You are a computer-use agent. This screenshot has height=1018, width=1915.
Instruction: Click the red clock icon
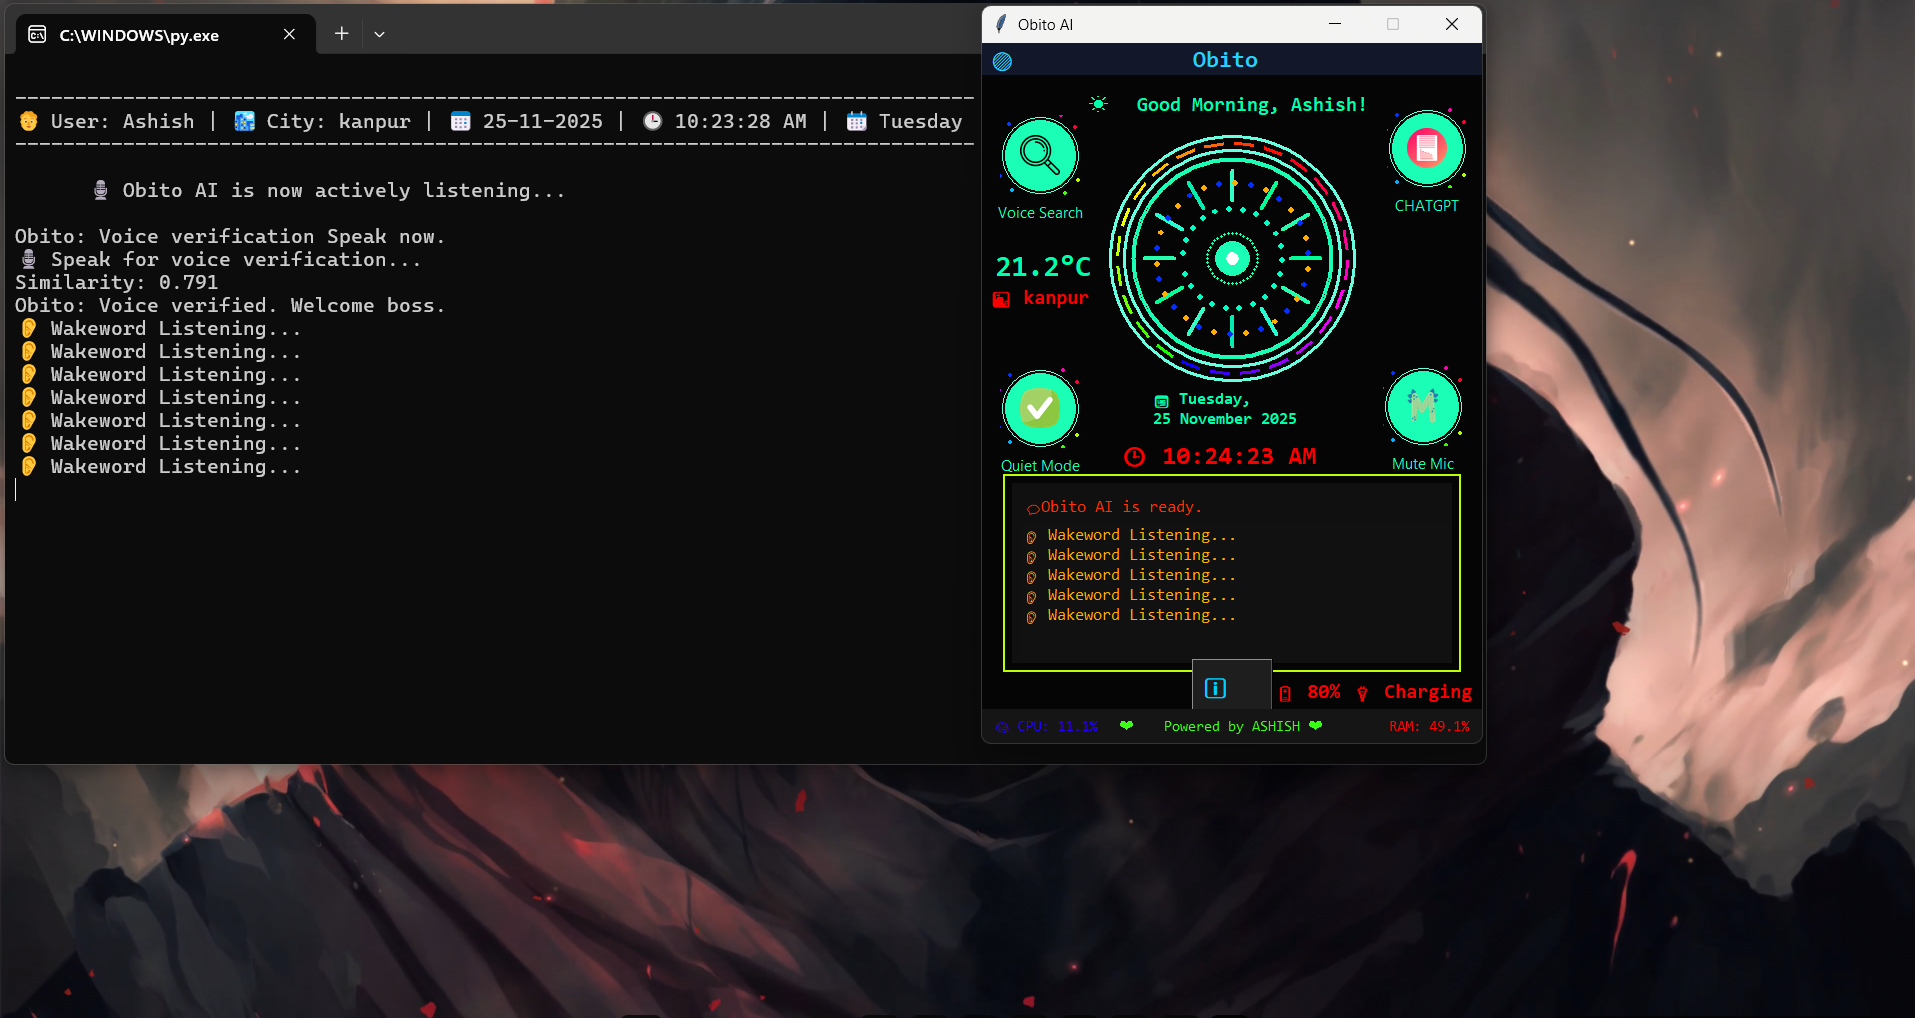point(1134,457)
